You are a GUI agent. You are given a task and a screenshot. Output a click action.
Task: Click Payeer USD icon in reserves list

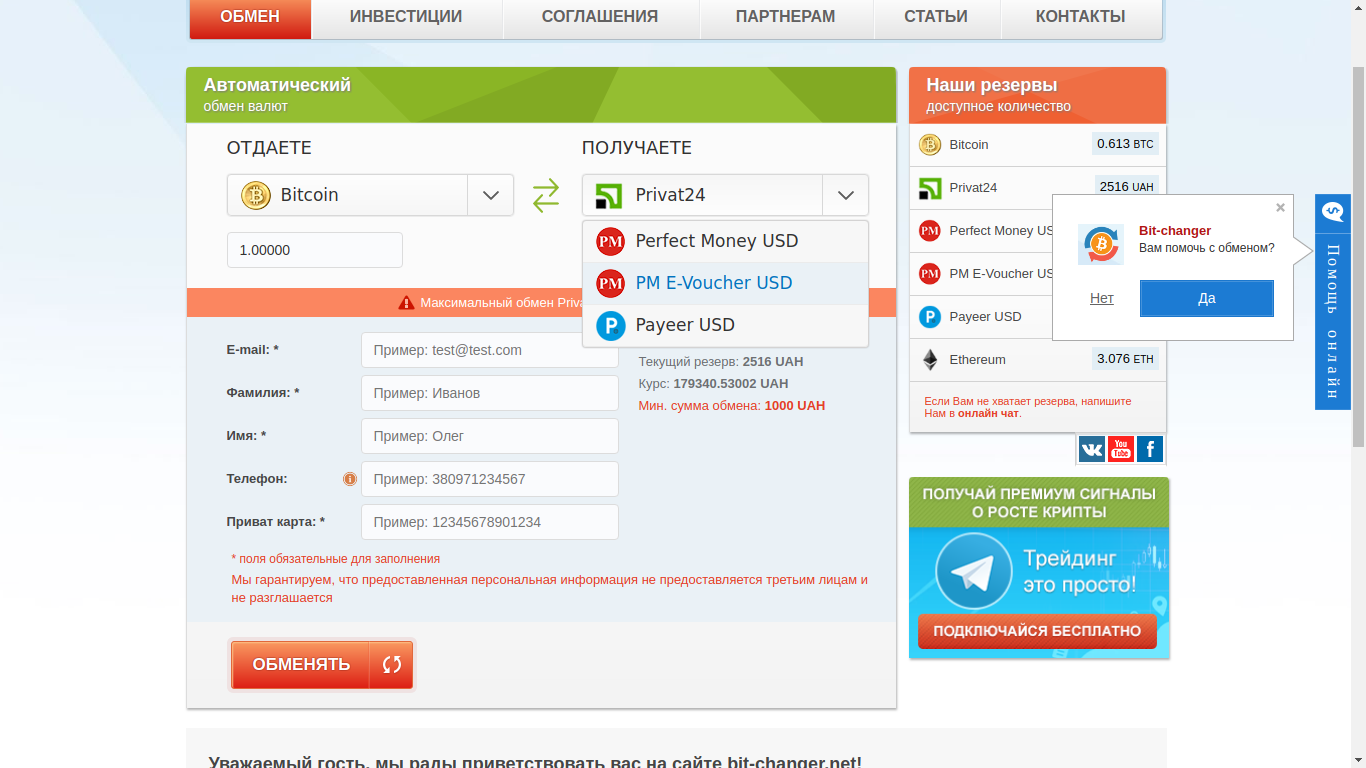(x=930, y=317)
